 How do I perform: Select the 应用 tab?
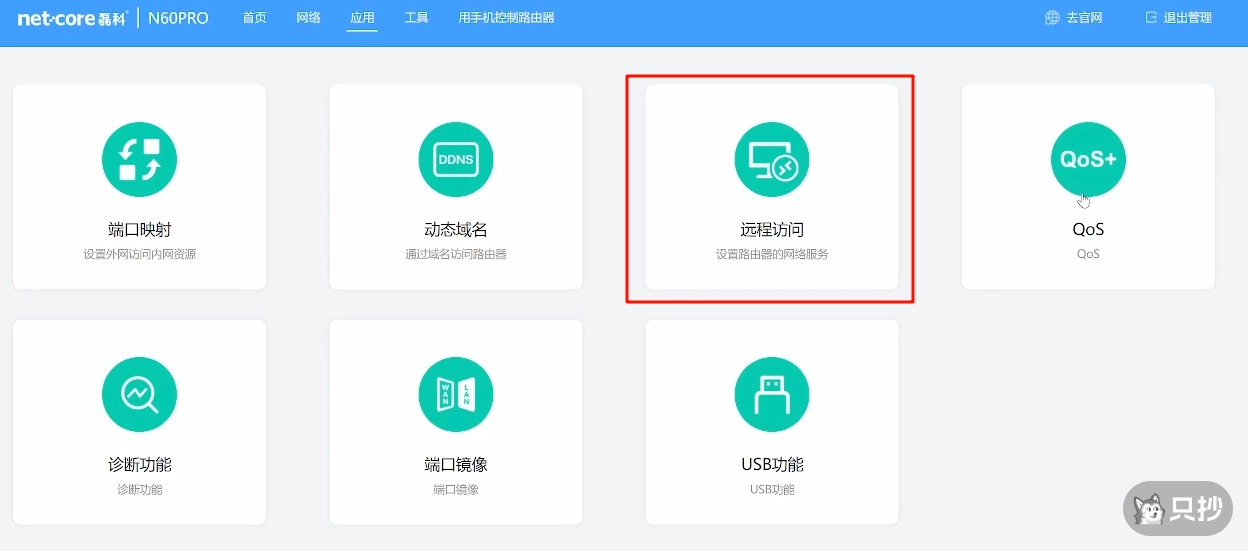(363, 18)
